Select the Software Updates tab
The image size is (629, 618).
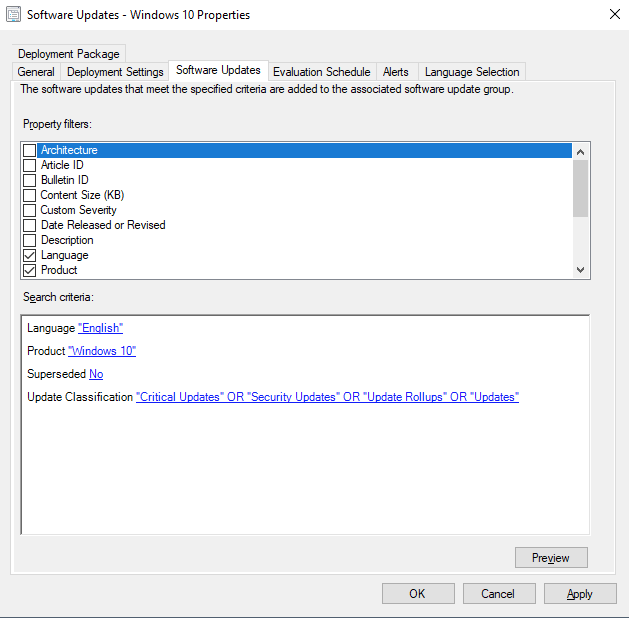click(x=218, y=70)
